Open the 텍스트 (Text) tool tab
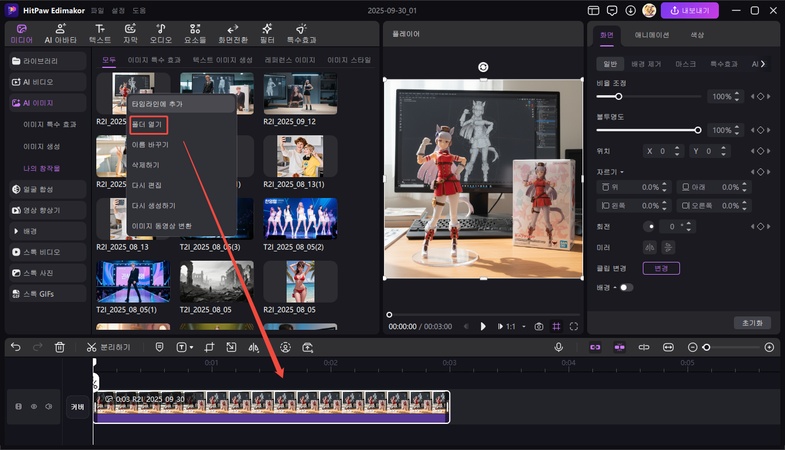The image size is (785, 450). (x=100, y=34)
